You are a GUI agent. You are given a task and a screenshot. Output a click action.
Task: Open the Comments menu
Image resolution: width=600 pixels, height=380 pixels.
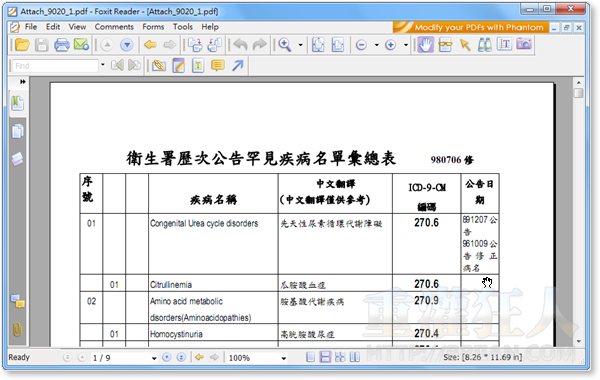coord(114,27)
